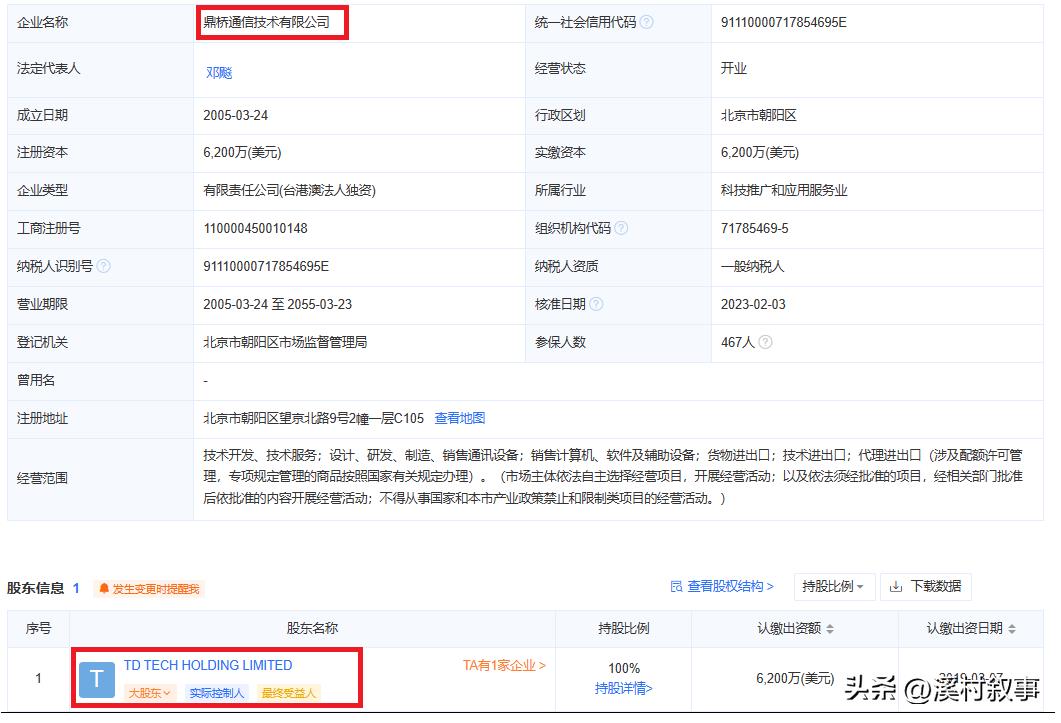Click the 纳税人资质 value 一般纳税人
The width and height of the screenshot is (1061, 723).
coord(752,266)
